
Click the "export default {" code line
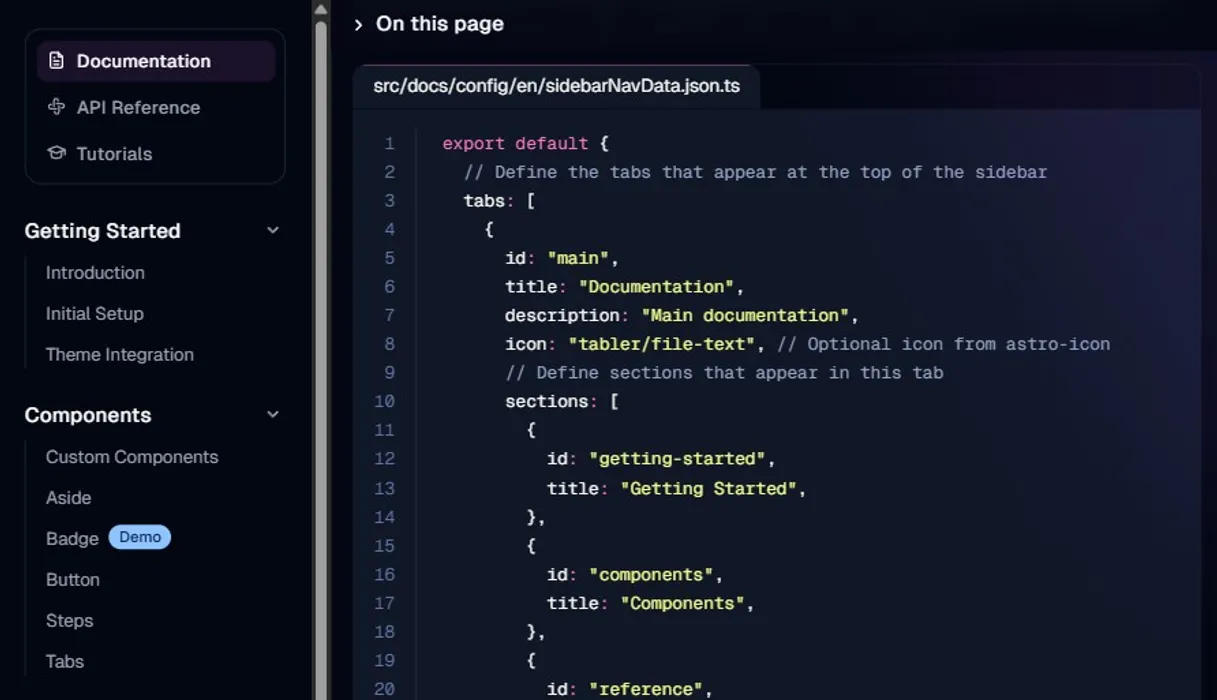tap(526, 144)
